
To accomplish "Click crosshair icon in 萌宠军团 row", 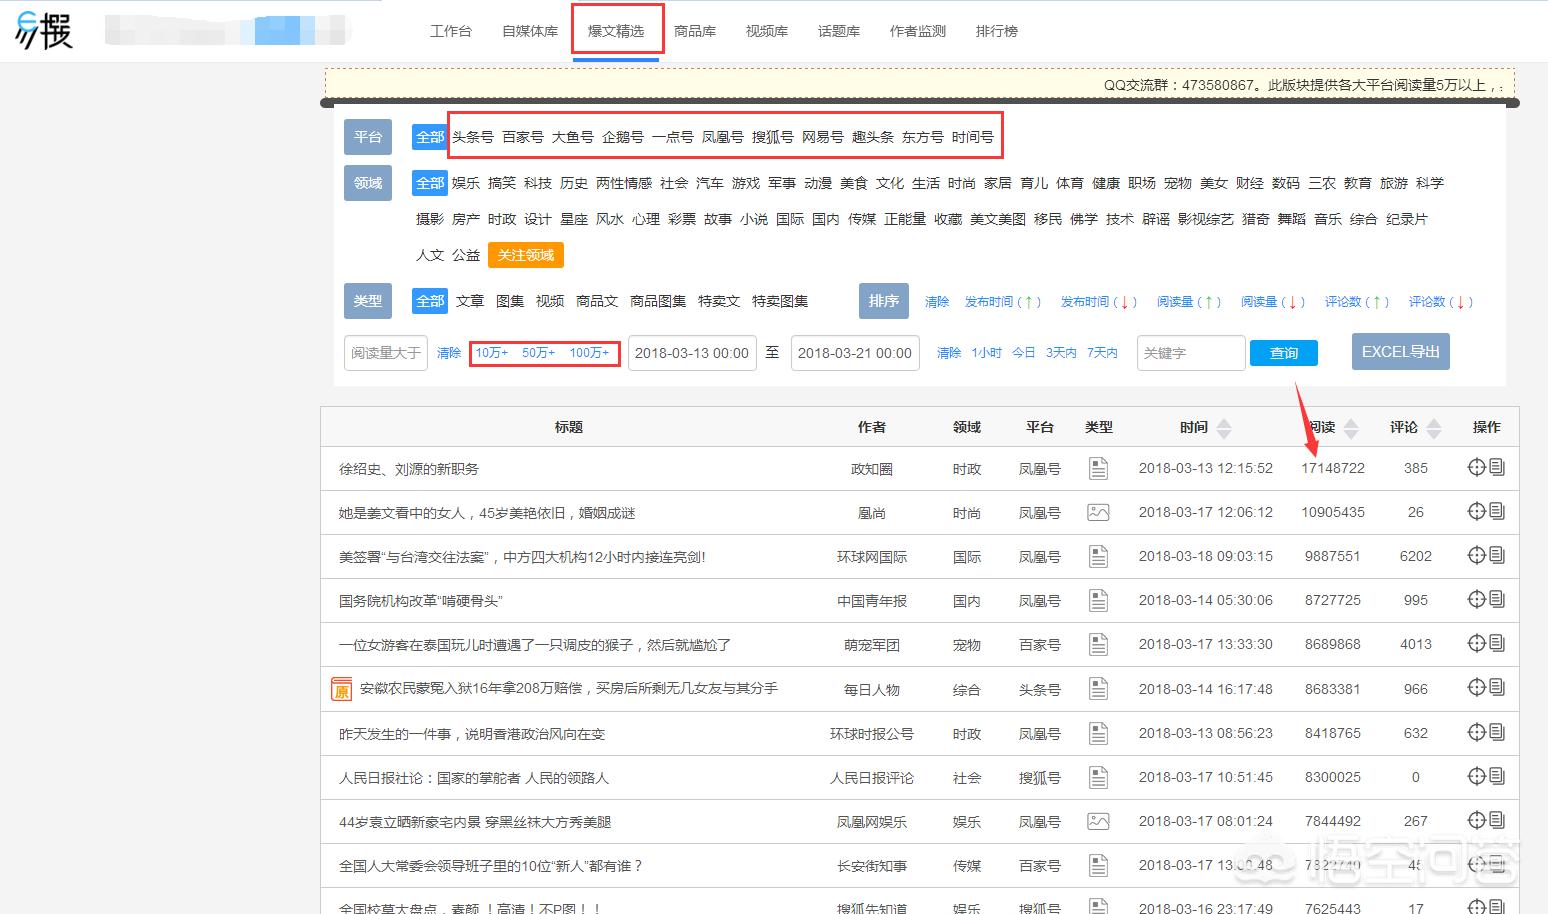I will (1476, 643).
